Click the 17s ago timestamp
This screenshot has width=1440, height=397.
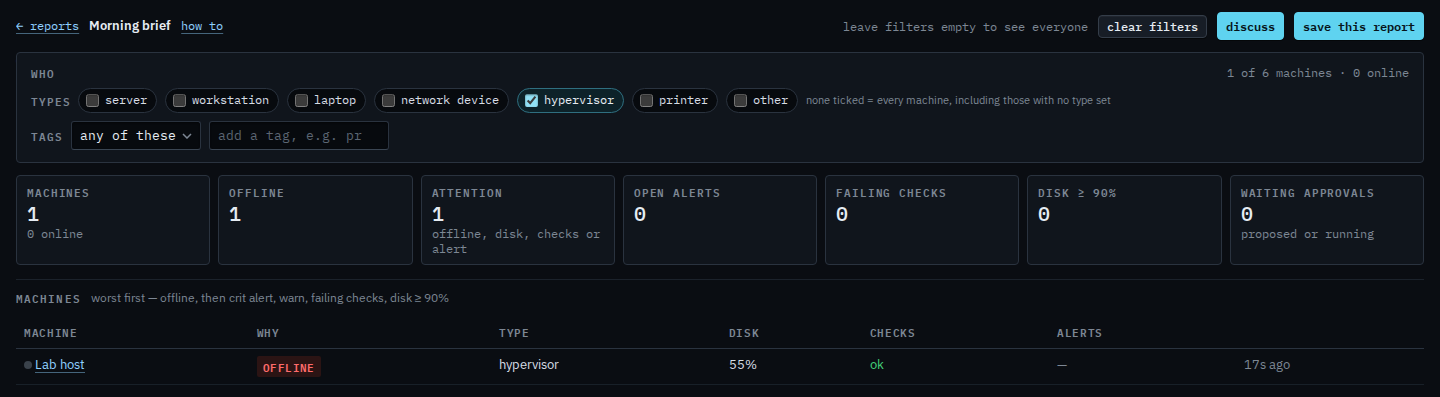(x=1267, y=365)
